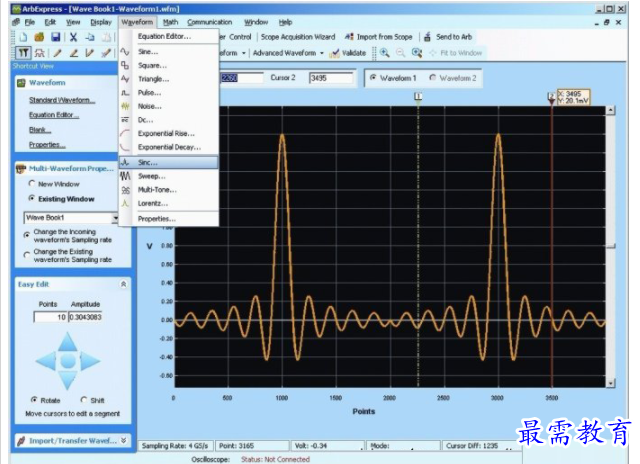
Task: Click the zoom region magnifier icon
Action: coord(417,53)
